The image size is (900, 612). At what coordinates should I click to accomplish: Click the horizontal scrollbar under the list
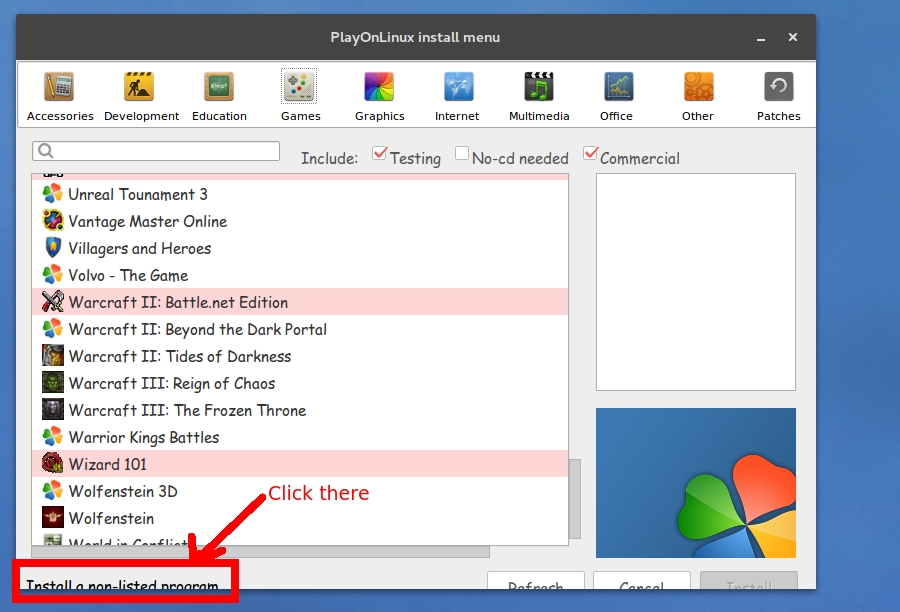coord(261,551)
